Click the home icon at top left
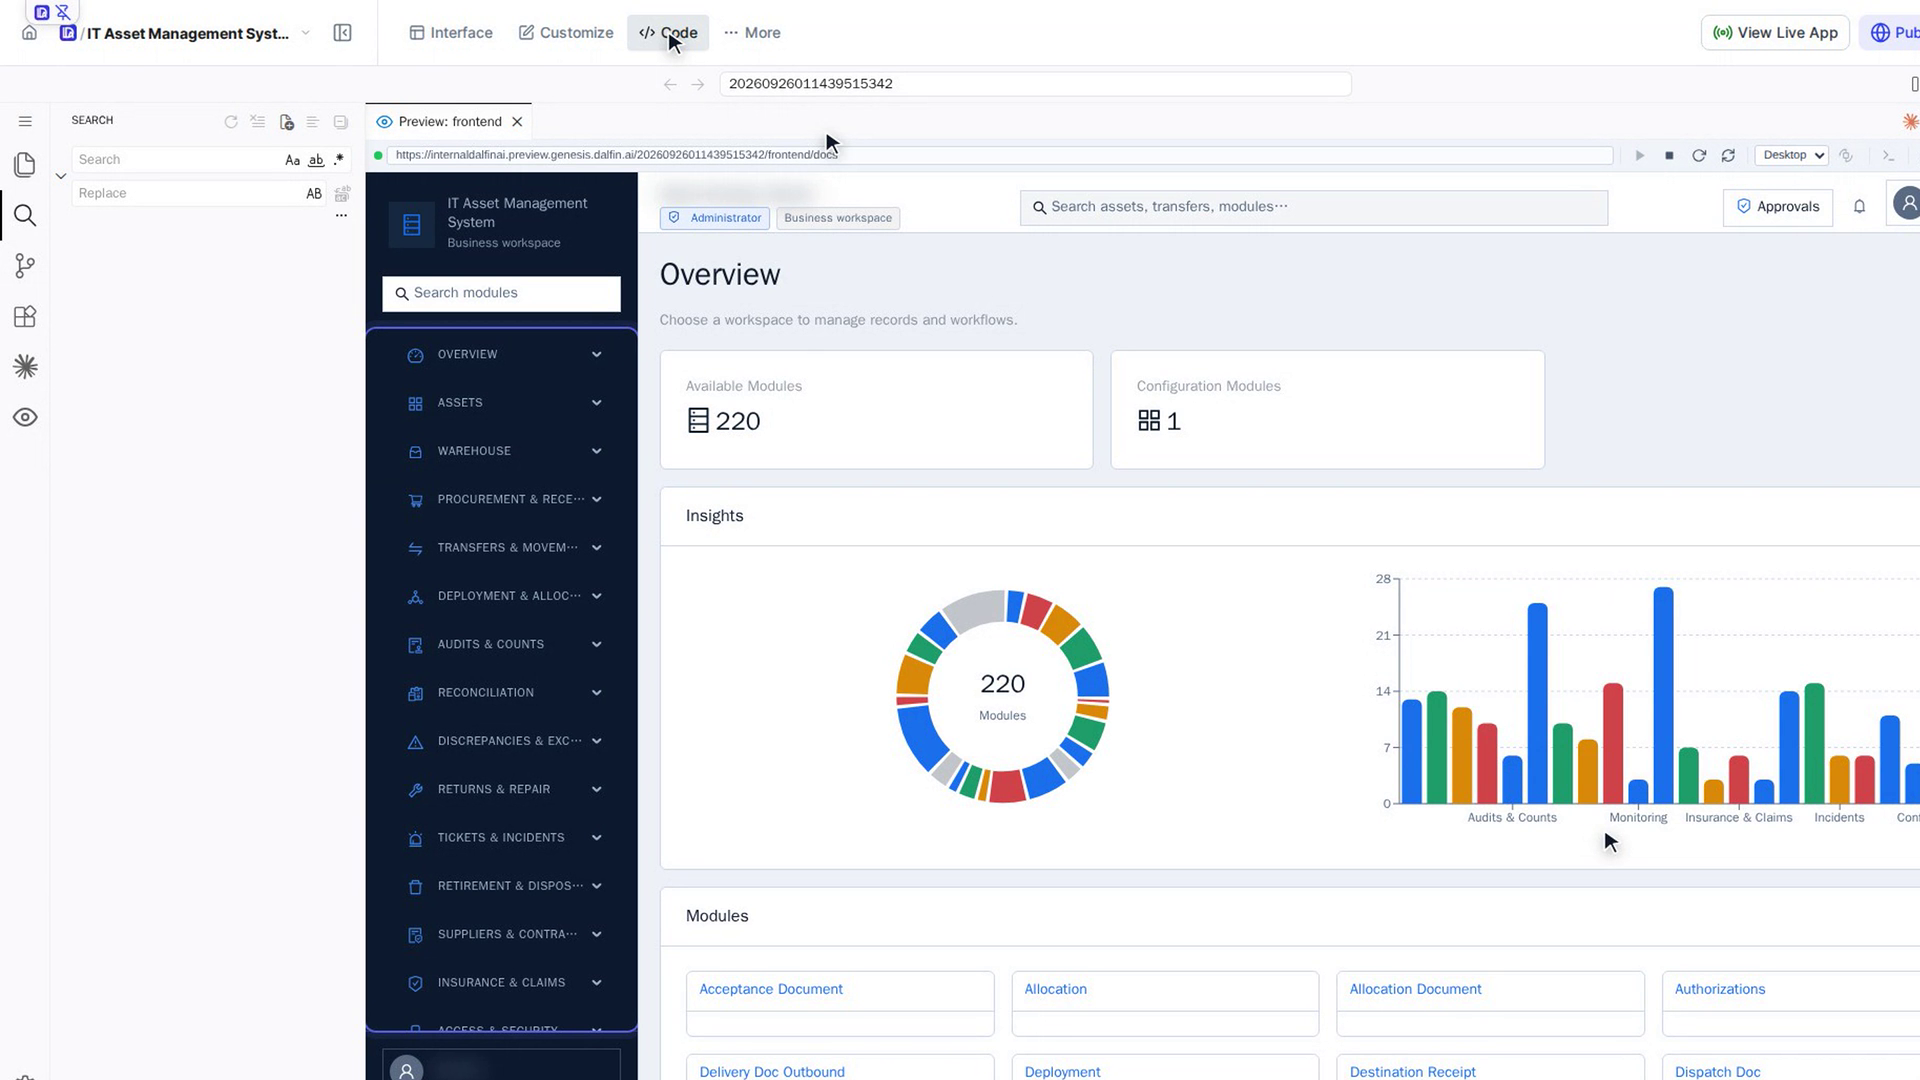 click(30, 33)
